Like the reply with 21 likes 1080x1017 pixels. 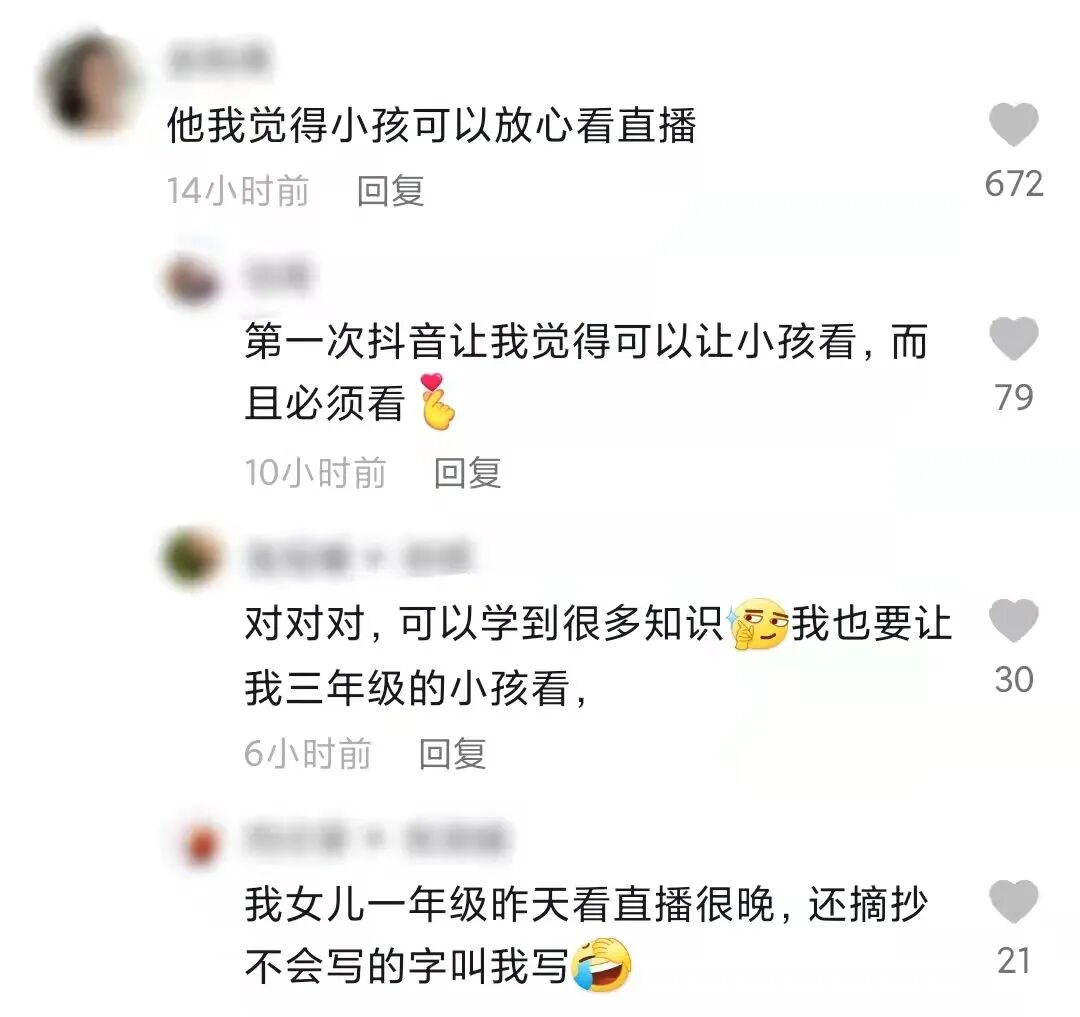pyautogui.click(x=1013, y=902)
